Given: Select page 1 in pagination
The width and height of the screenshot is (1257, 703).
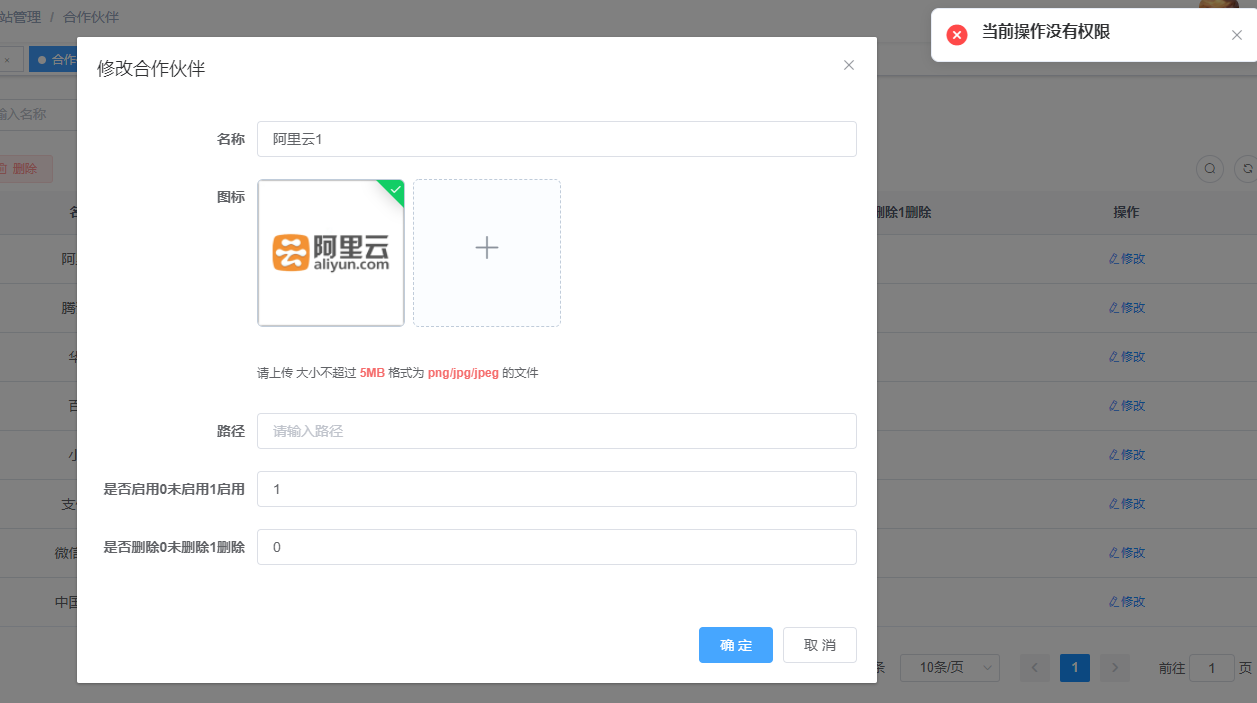Looking at the screenshot, I should (x=1075, y=667).
